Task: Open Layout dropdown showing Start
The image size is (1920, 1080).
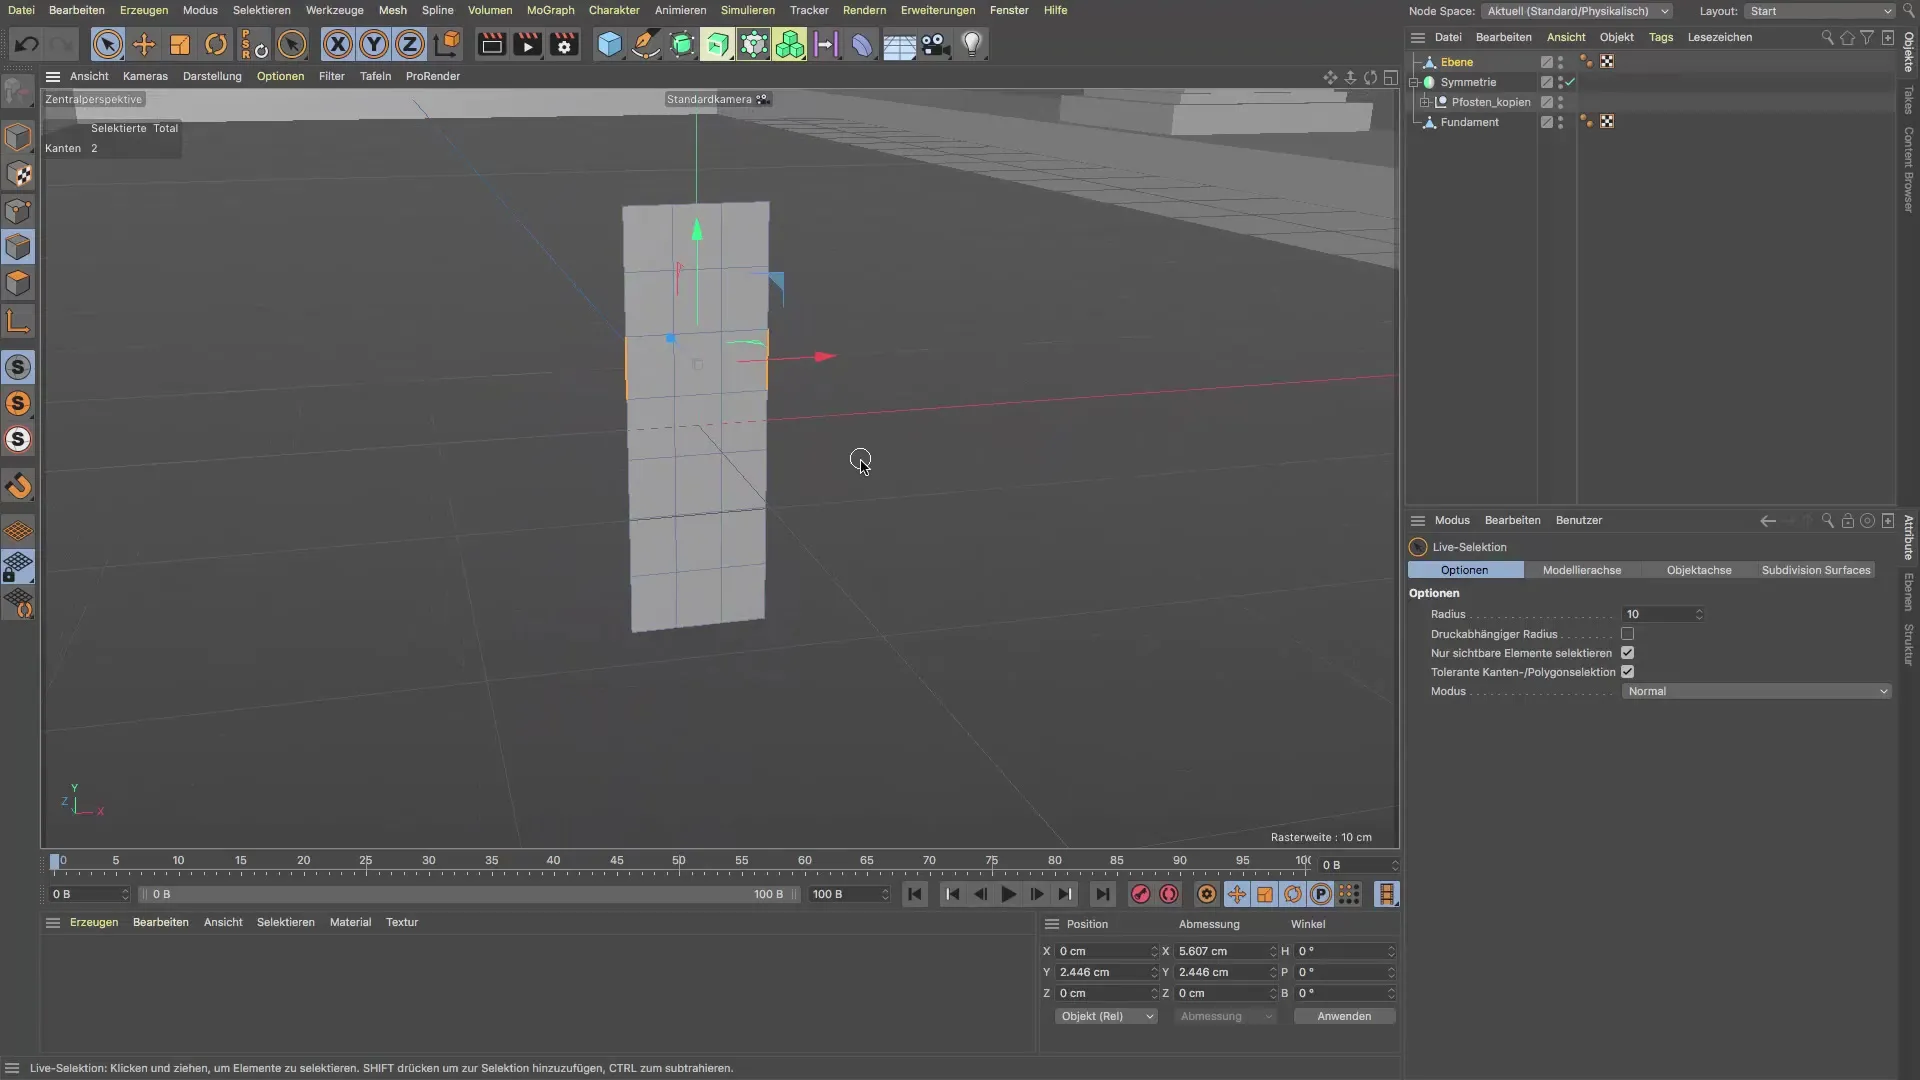Action: pyautogui.click(x=1819, y=11)
